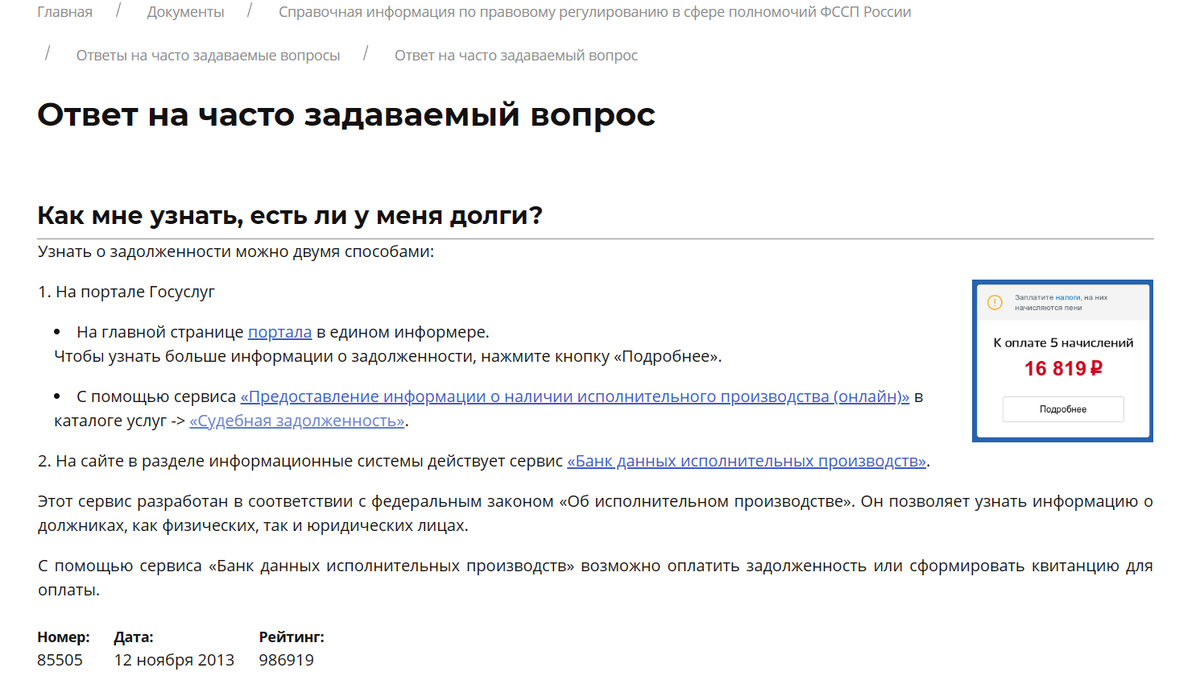Click the Номер: label
The width and height of the screenshot is (1200, 676).
pyautogui.click(x=63, y=637)
